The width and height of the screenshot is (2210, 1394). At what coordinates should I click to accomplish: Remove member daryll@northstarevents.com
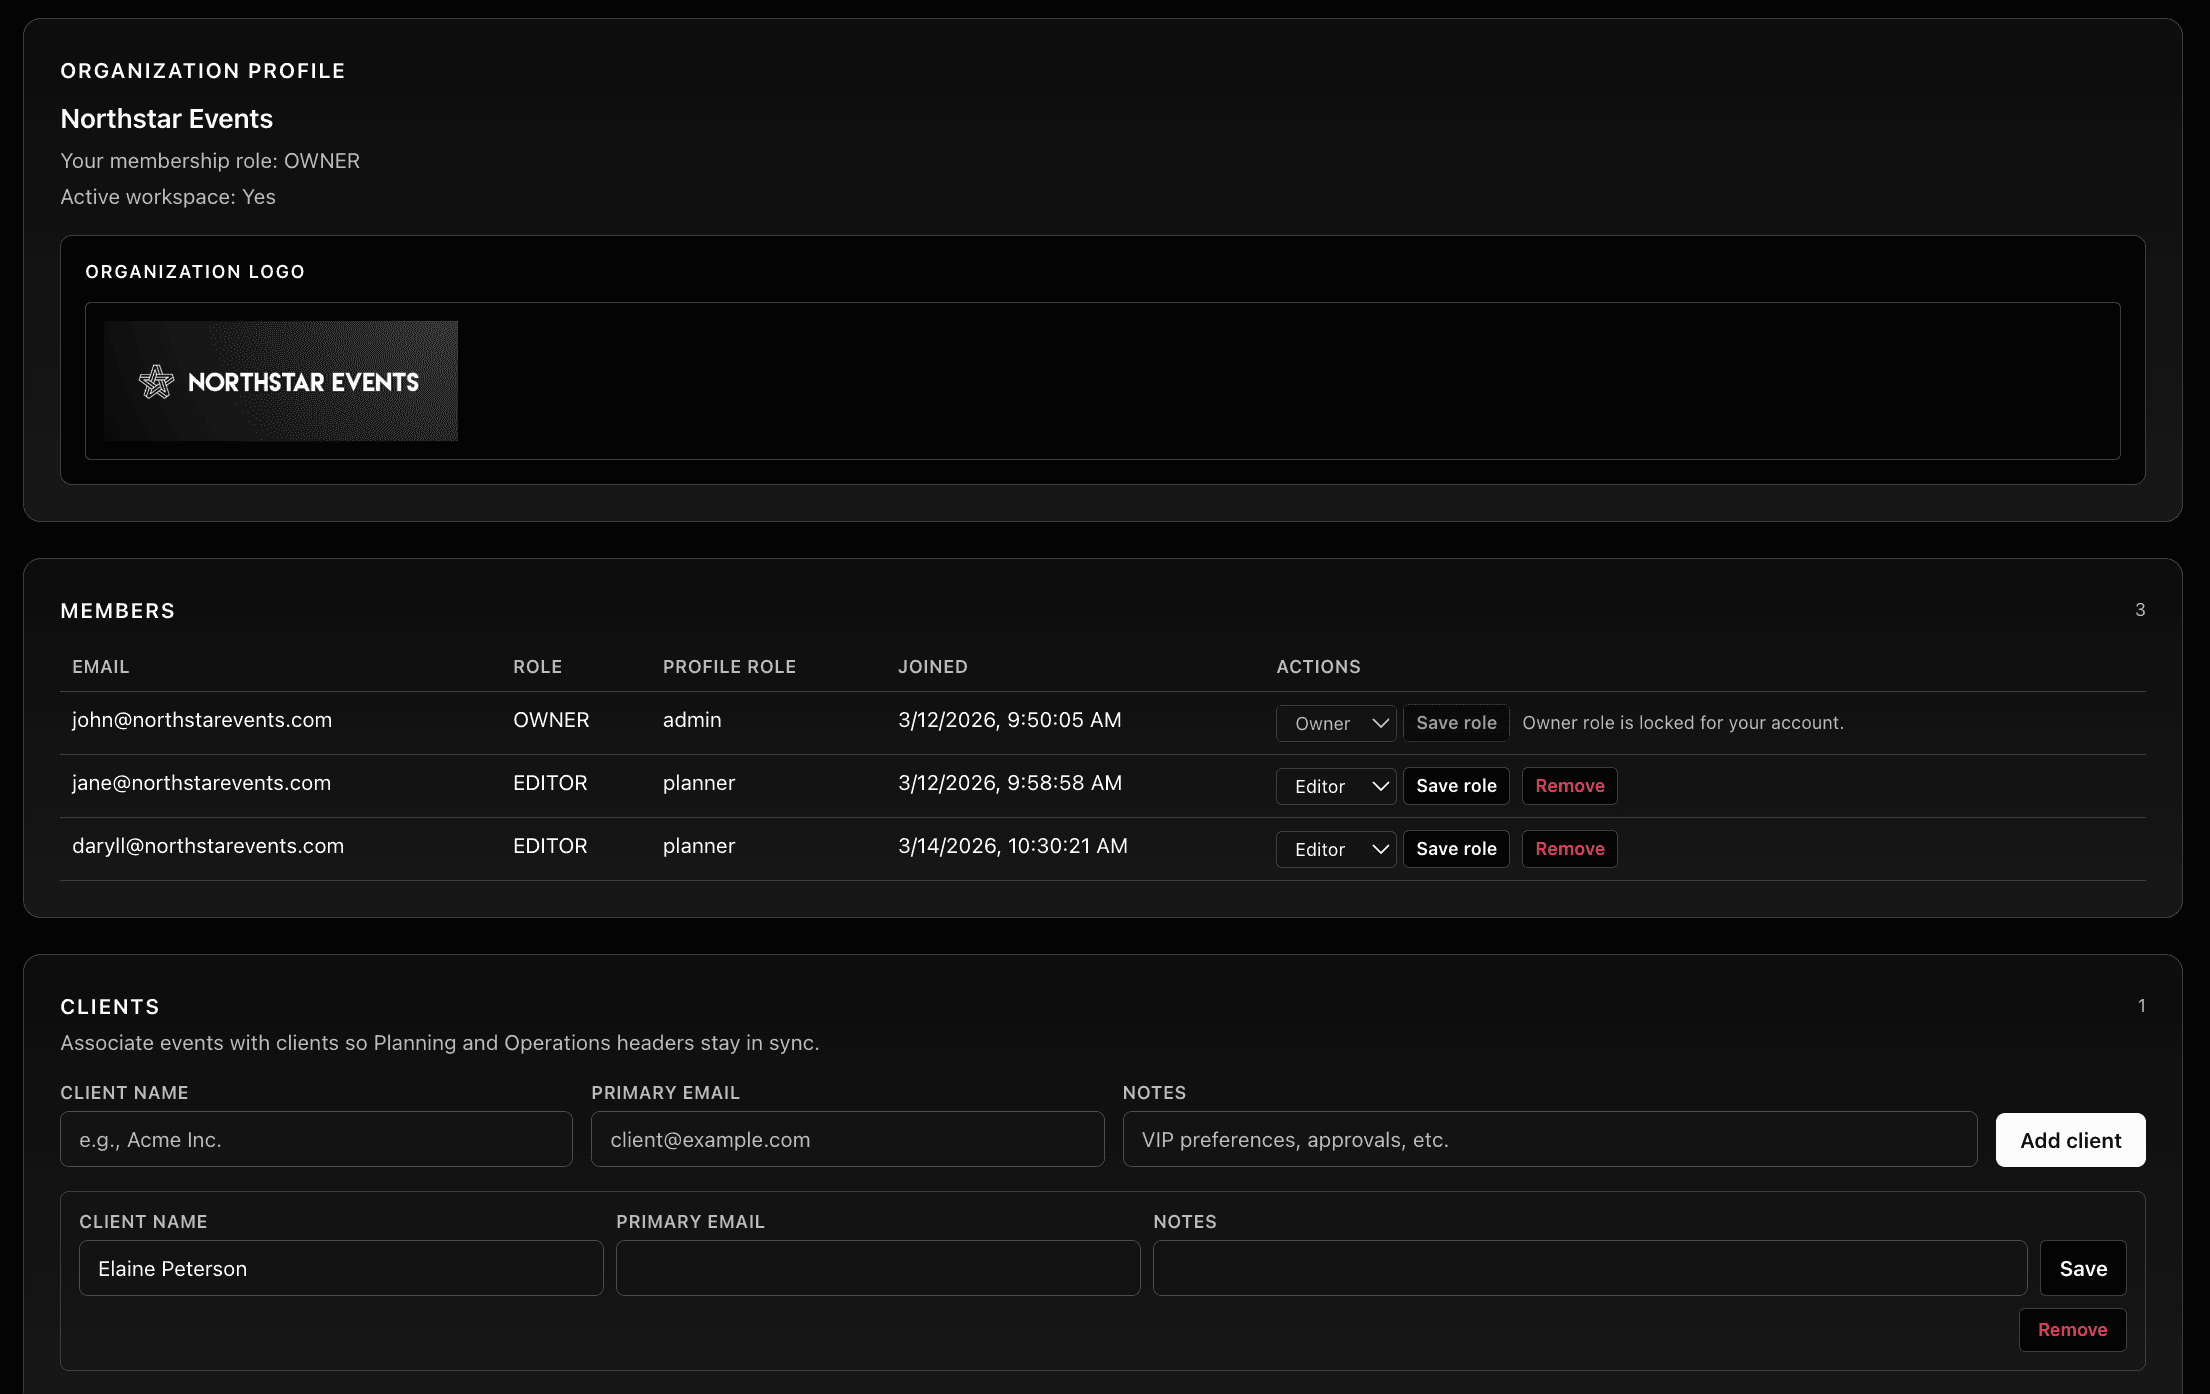(x=1569, y=848)
